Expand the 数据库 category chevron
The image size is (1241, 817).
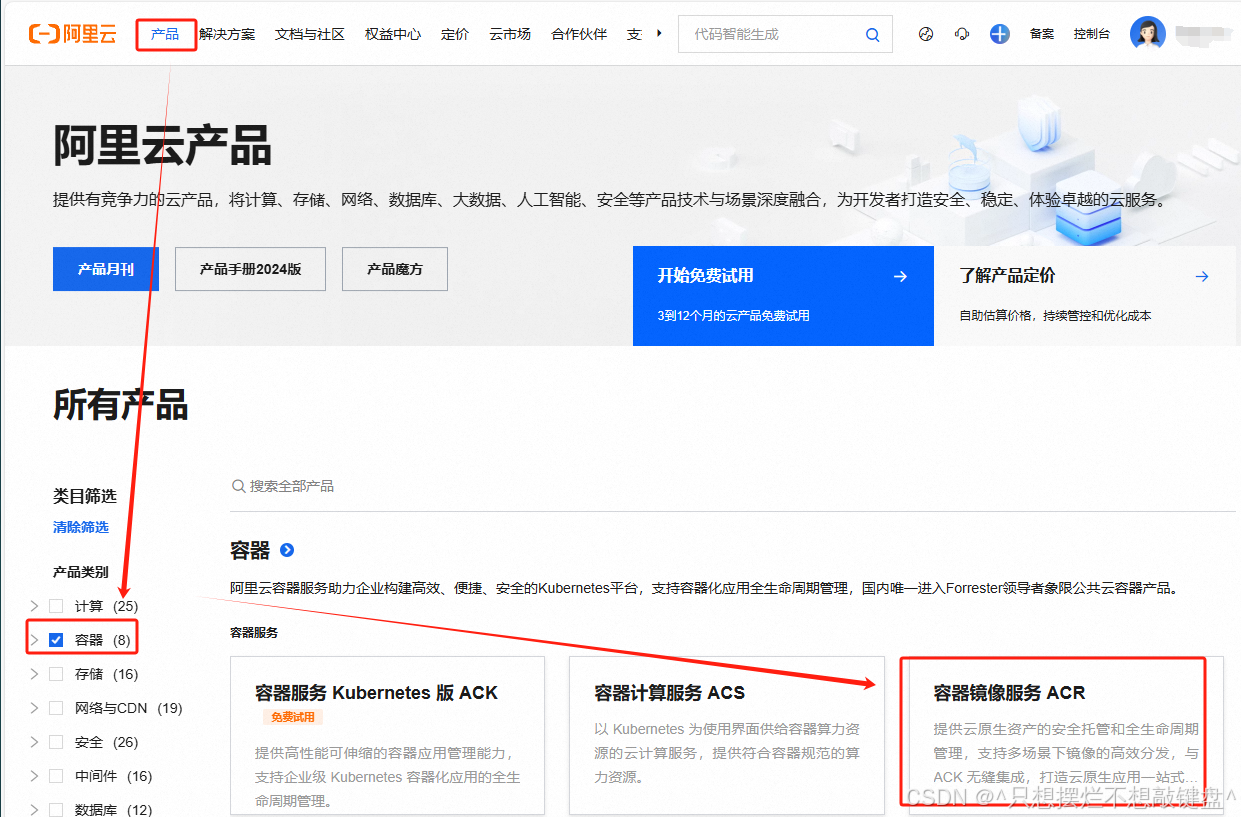[34, 810]
